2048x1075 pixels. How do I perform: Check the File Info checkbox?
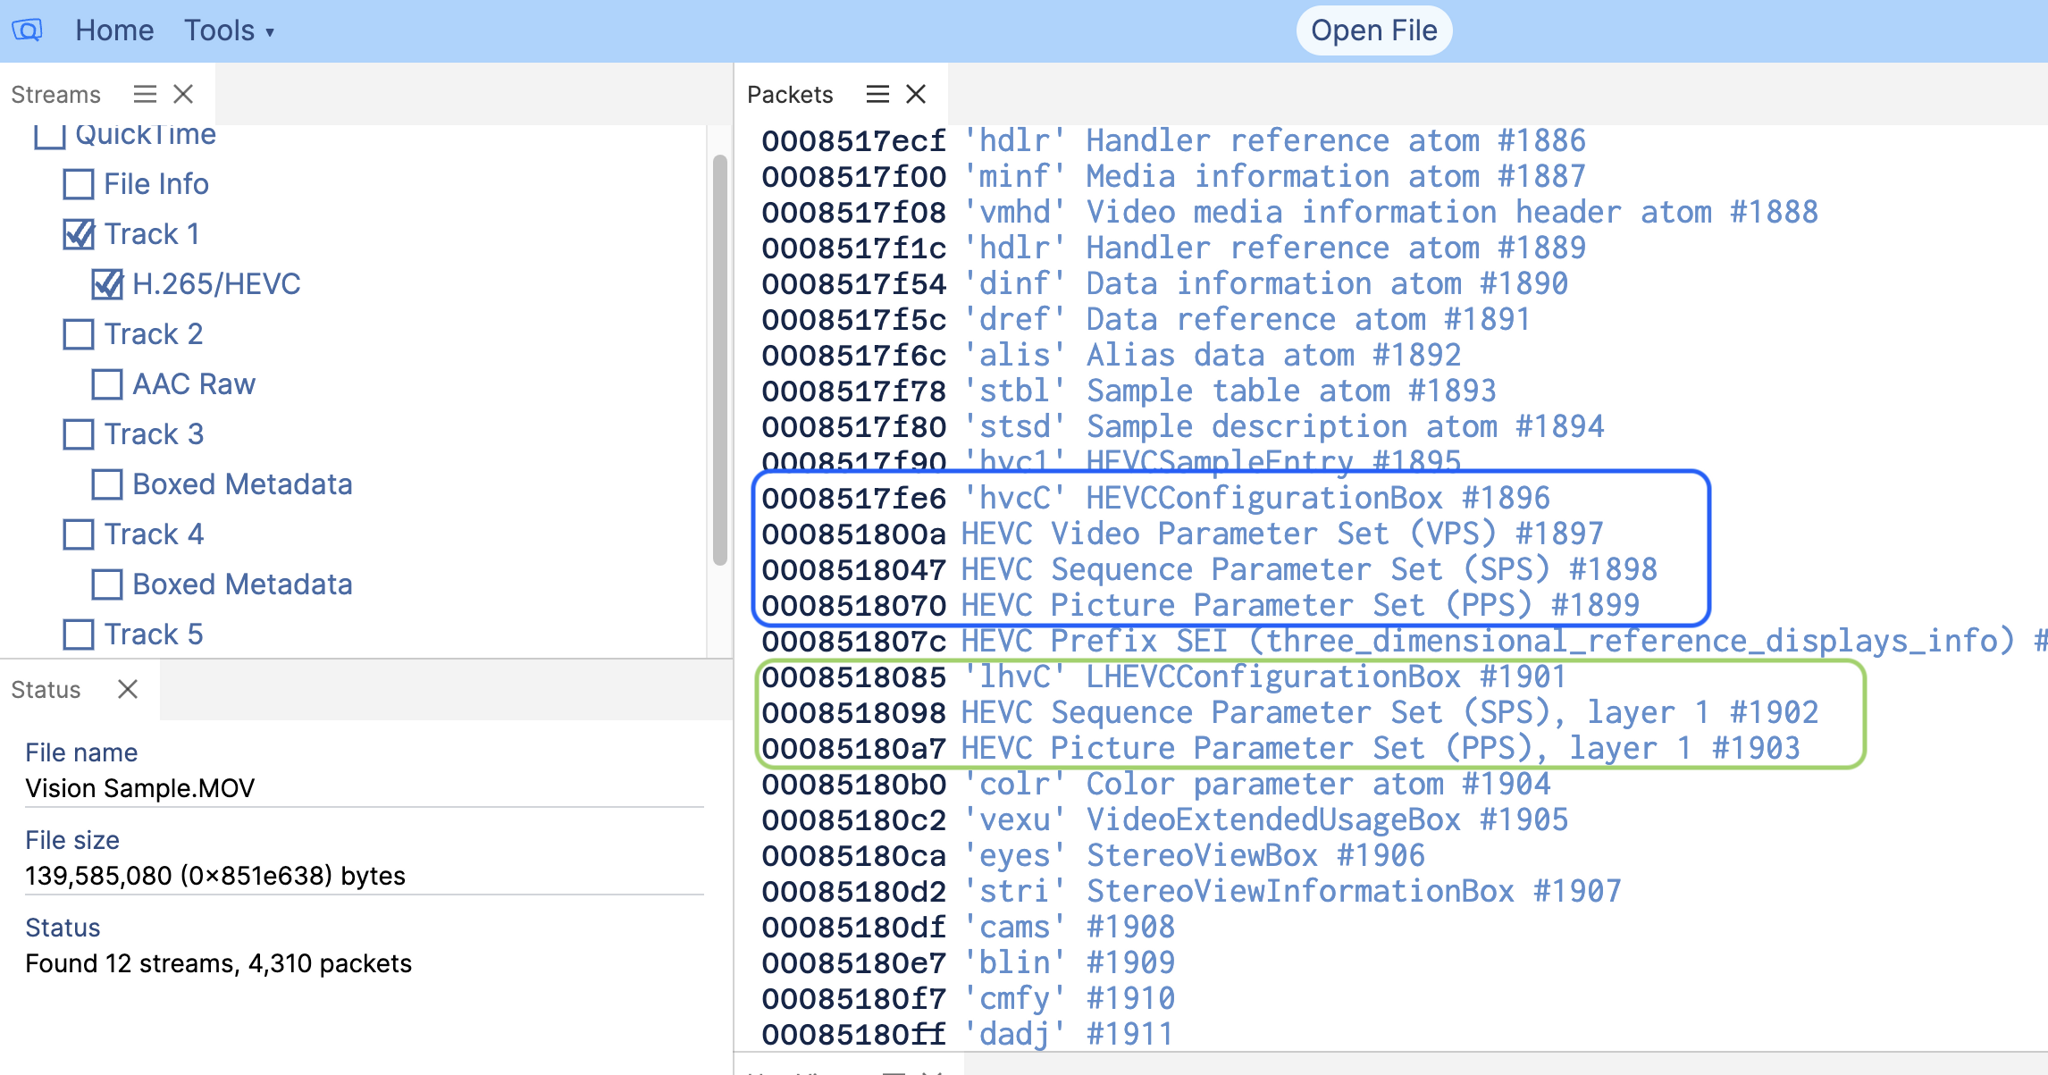pos(78,184)
